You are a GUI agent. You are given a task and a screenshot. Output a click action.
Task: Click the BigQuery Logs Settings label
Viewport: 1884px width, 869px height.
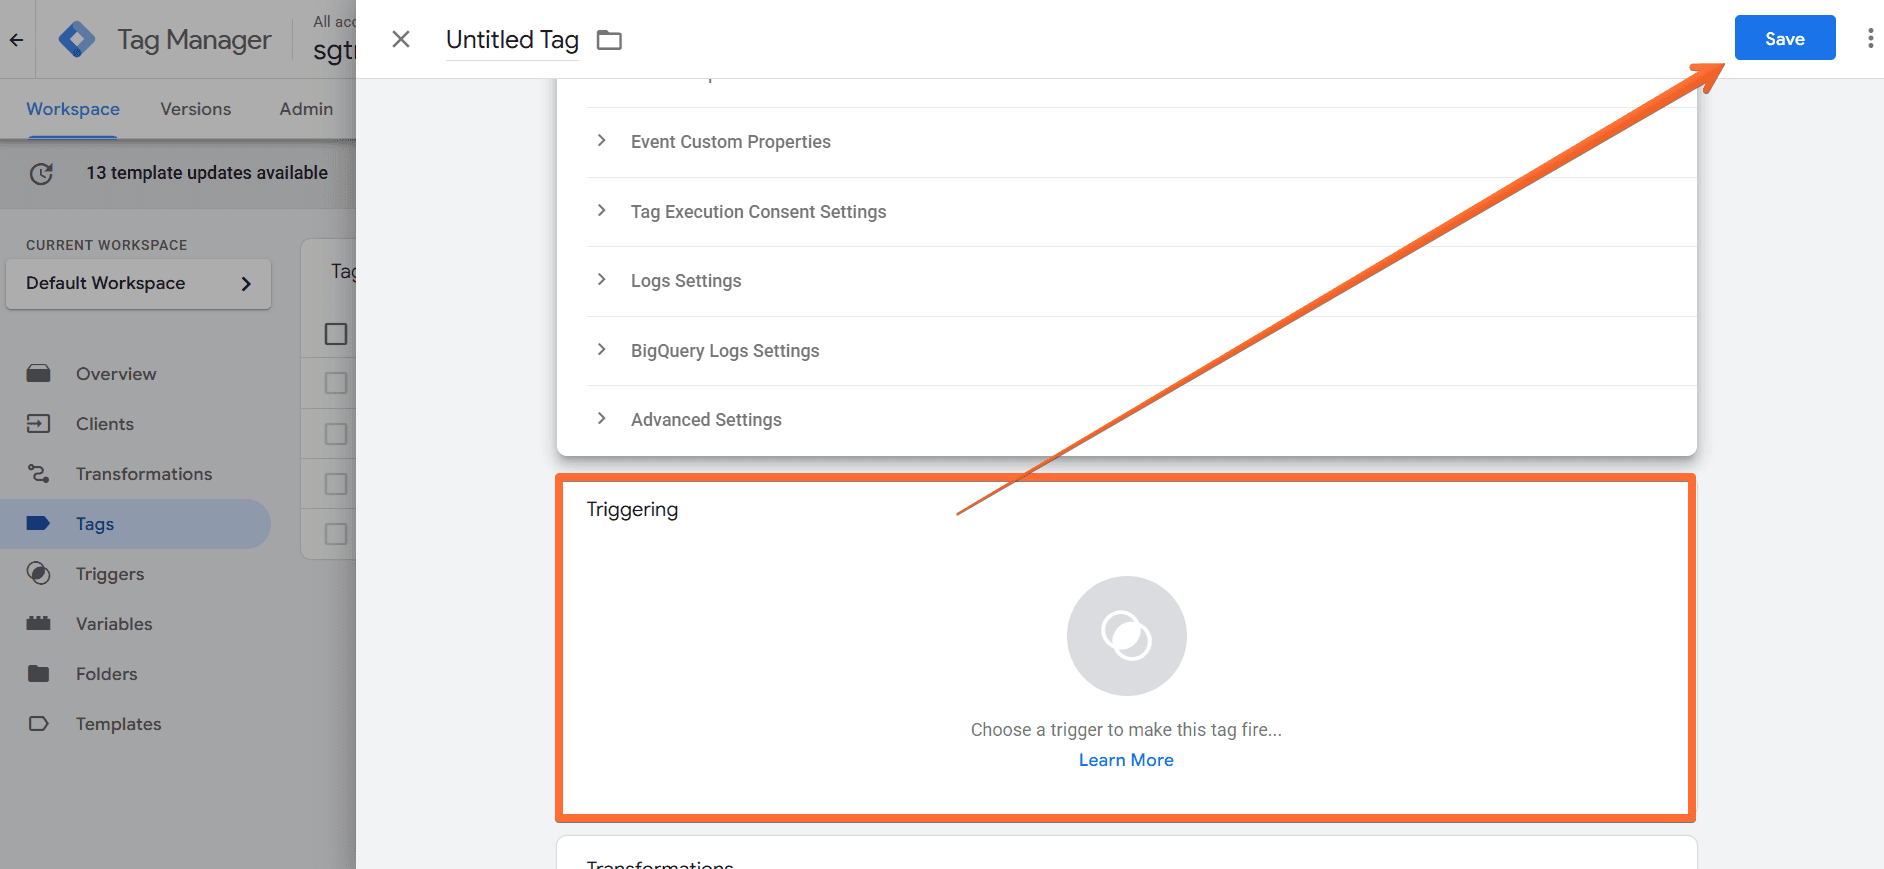pos(725,351)
